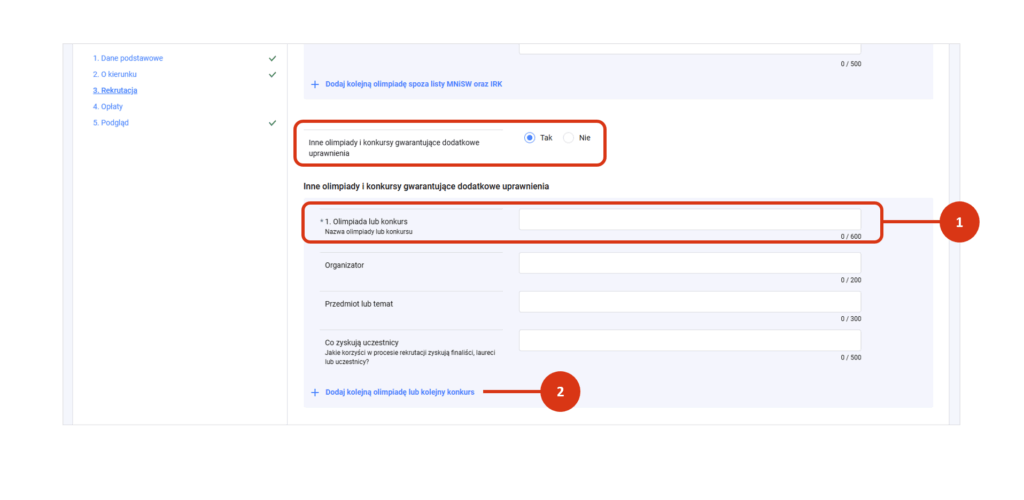Select the 'Nie' radio button
The image size is (1024, 500).
569,137
